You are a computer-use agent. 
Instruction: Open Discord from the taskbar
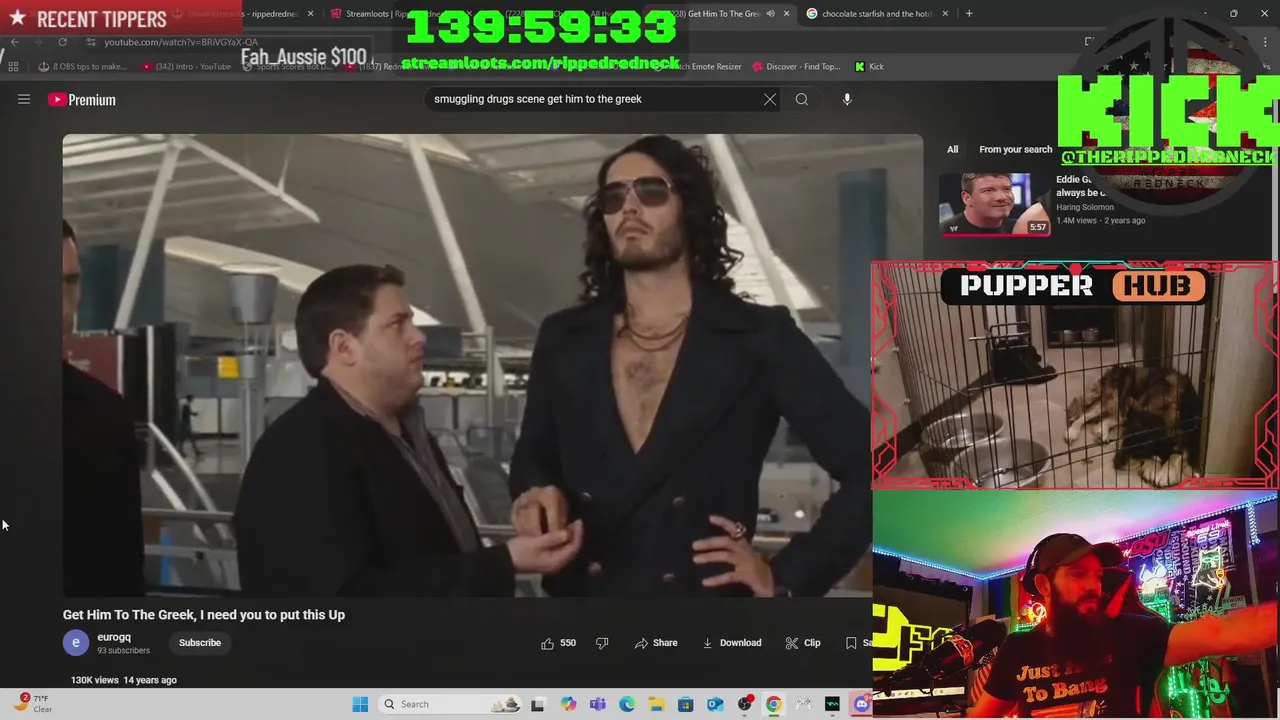pyautogui.click(x=861, y=704)
